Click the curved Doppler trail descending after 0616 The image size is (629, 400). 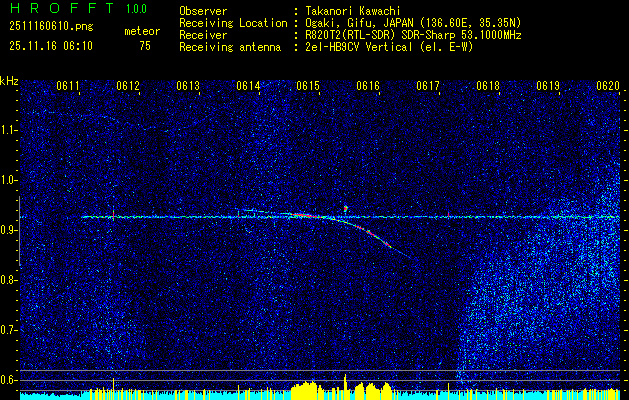click(373, 235)
